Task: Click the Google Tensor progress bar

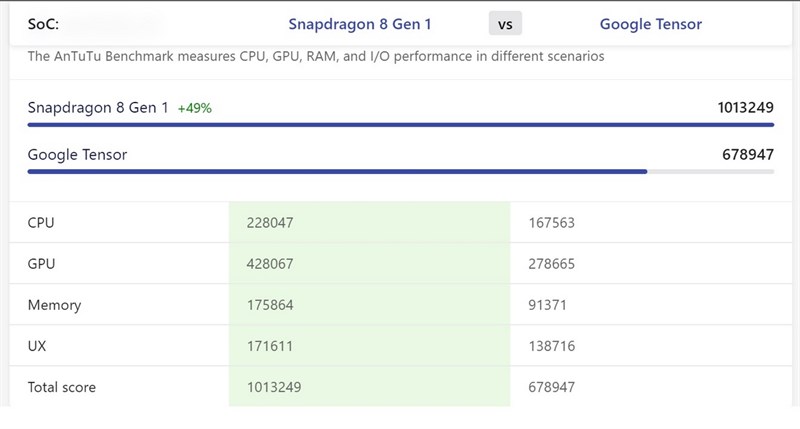Action: point(337,171)
